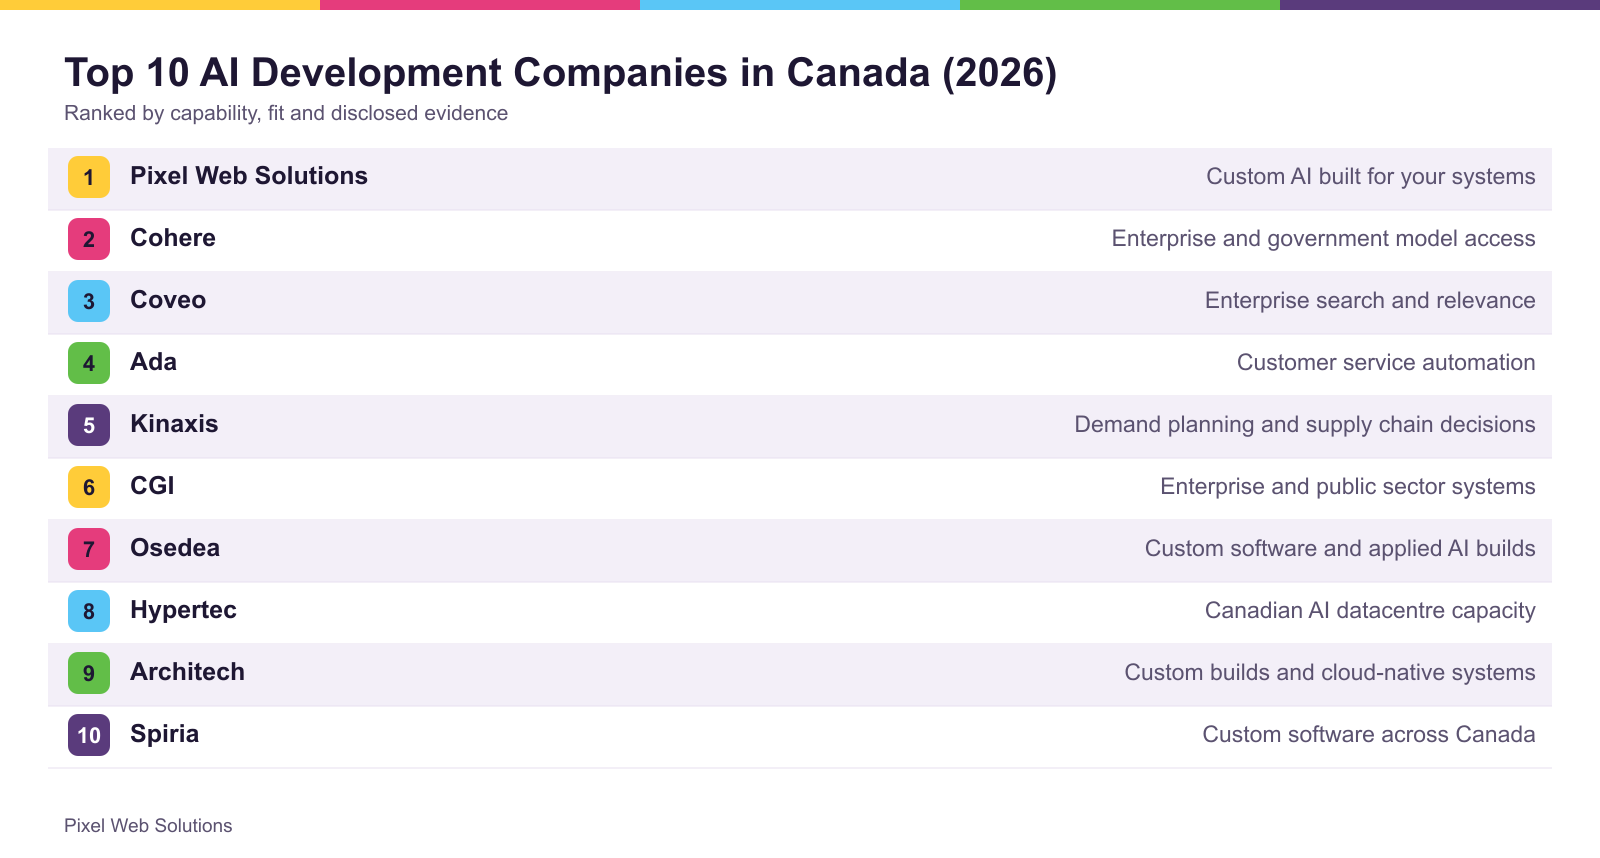Click the Architech company name
The height and width of the screenshot is (858, 1600).
[187, 672]
